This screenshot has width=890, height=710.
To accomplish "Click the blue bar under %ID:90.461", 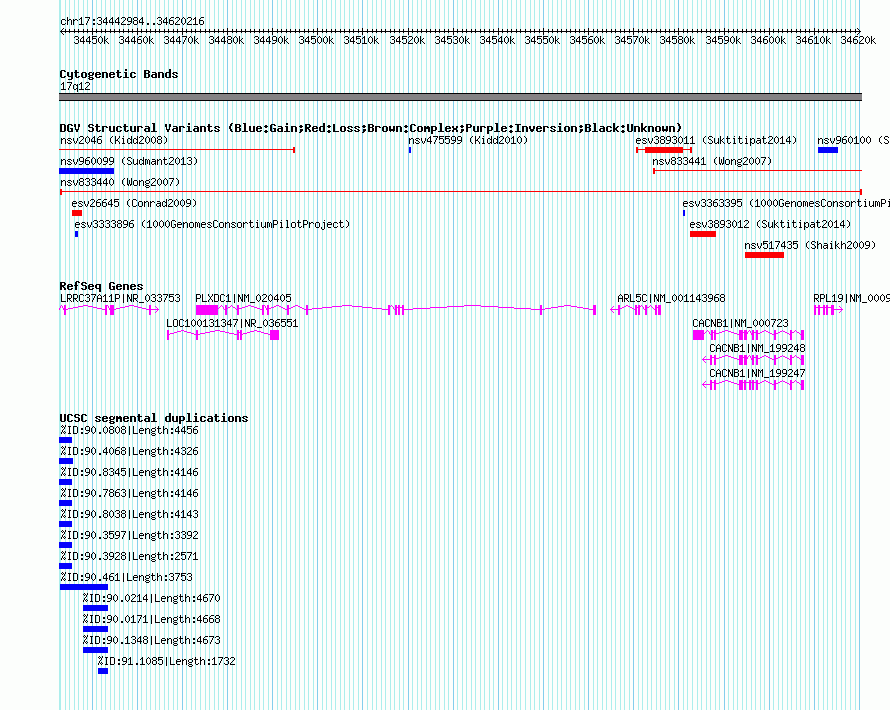I will pos(84,587).
